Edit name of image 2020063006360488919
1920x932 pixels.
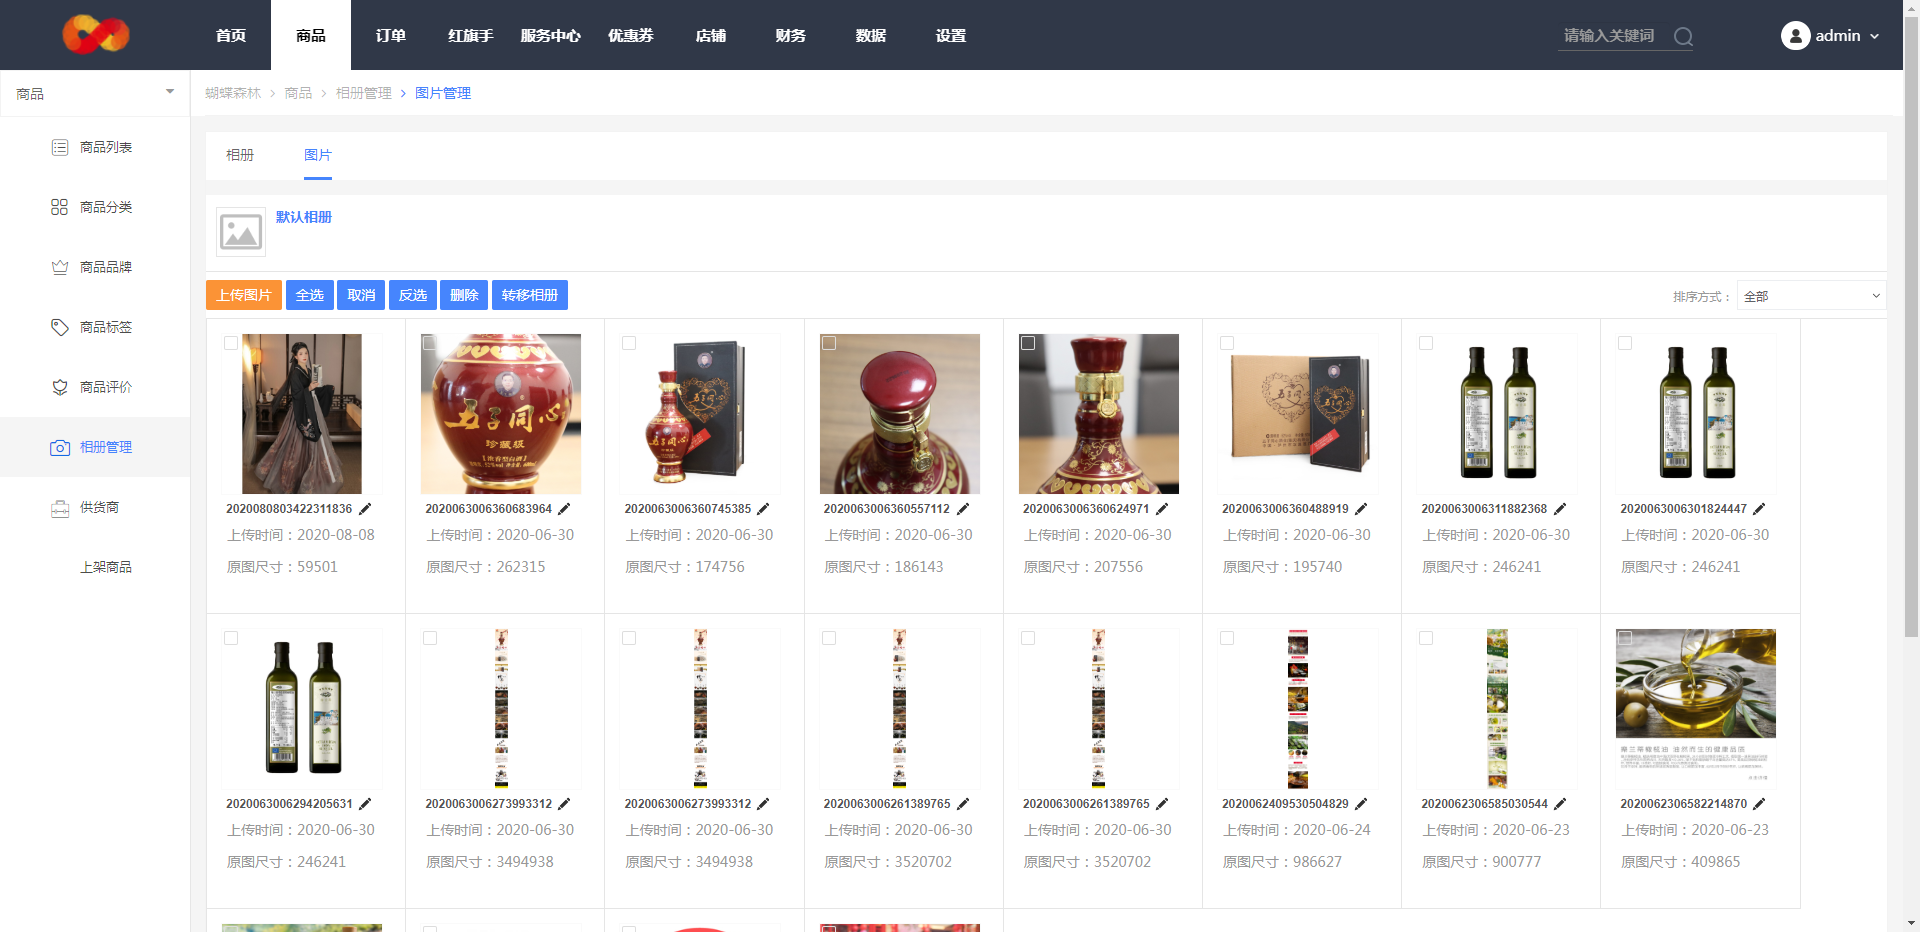click(1361, 509)
